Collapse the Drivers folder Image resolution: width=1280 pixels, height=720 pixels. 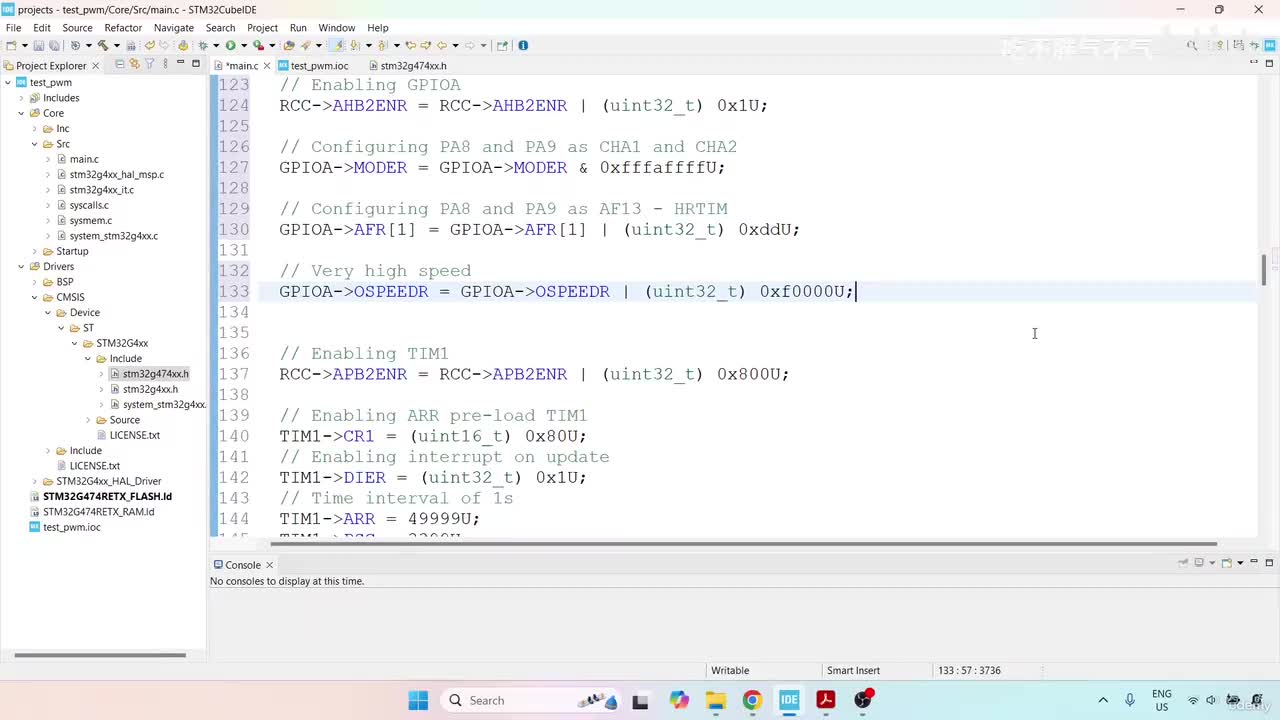pos(21,266)
